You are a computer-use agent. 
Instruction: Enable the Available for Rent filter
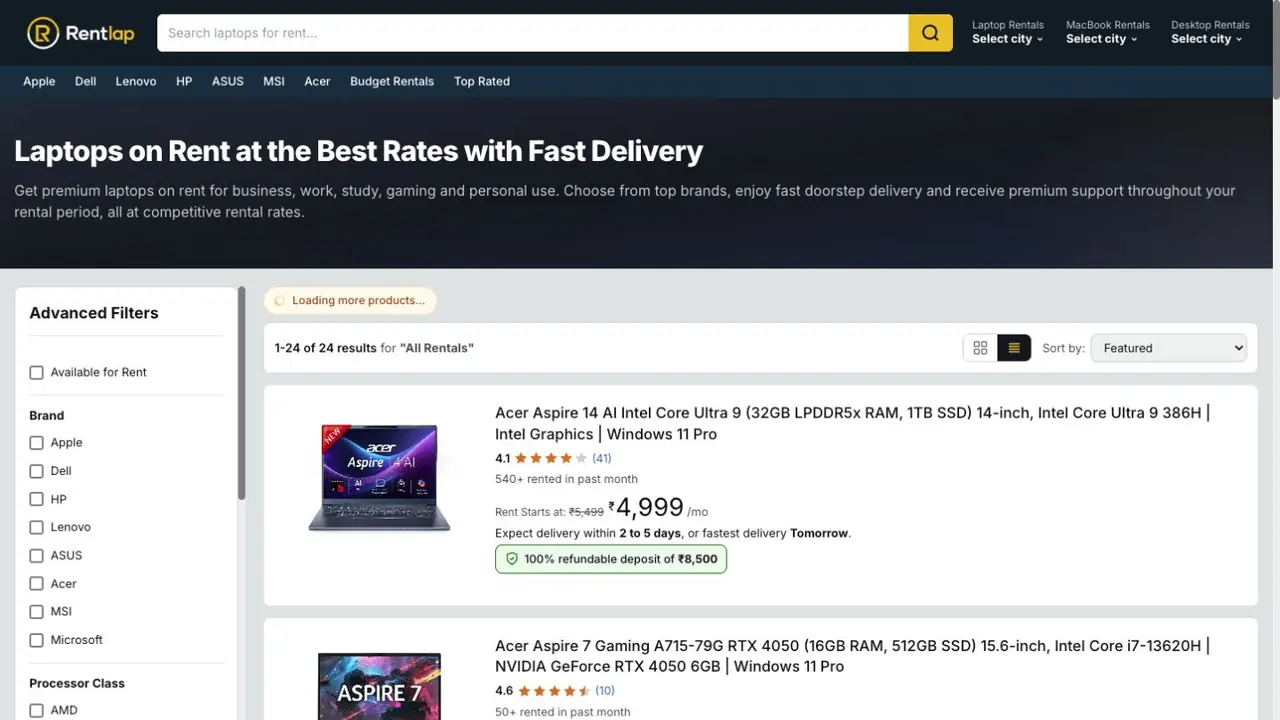coord(36,372)
